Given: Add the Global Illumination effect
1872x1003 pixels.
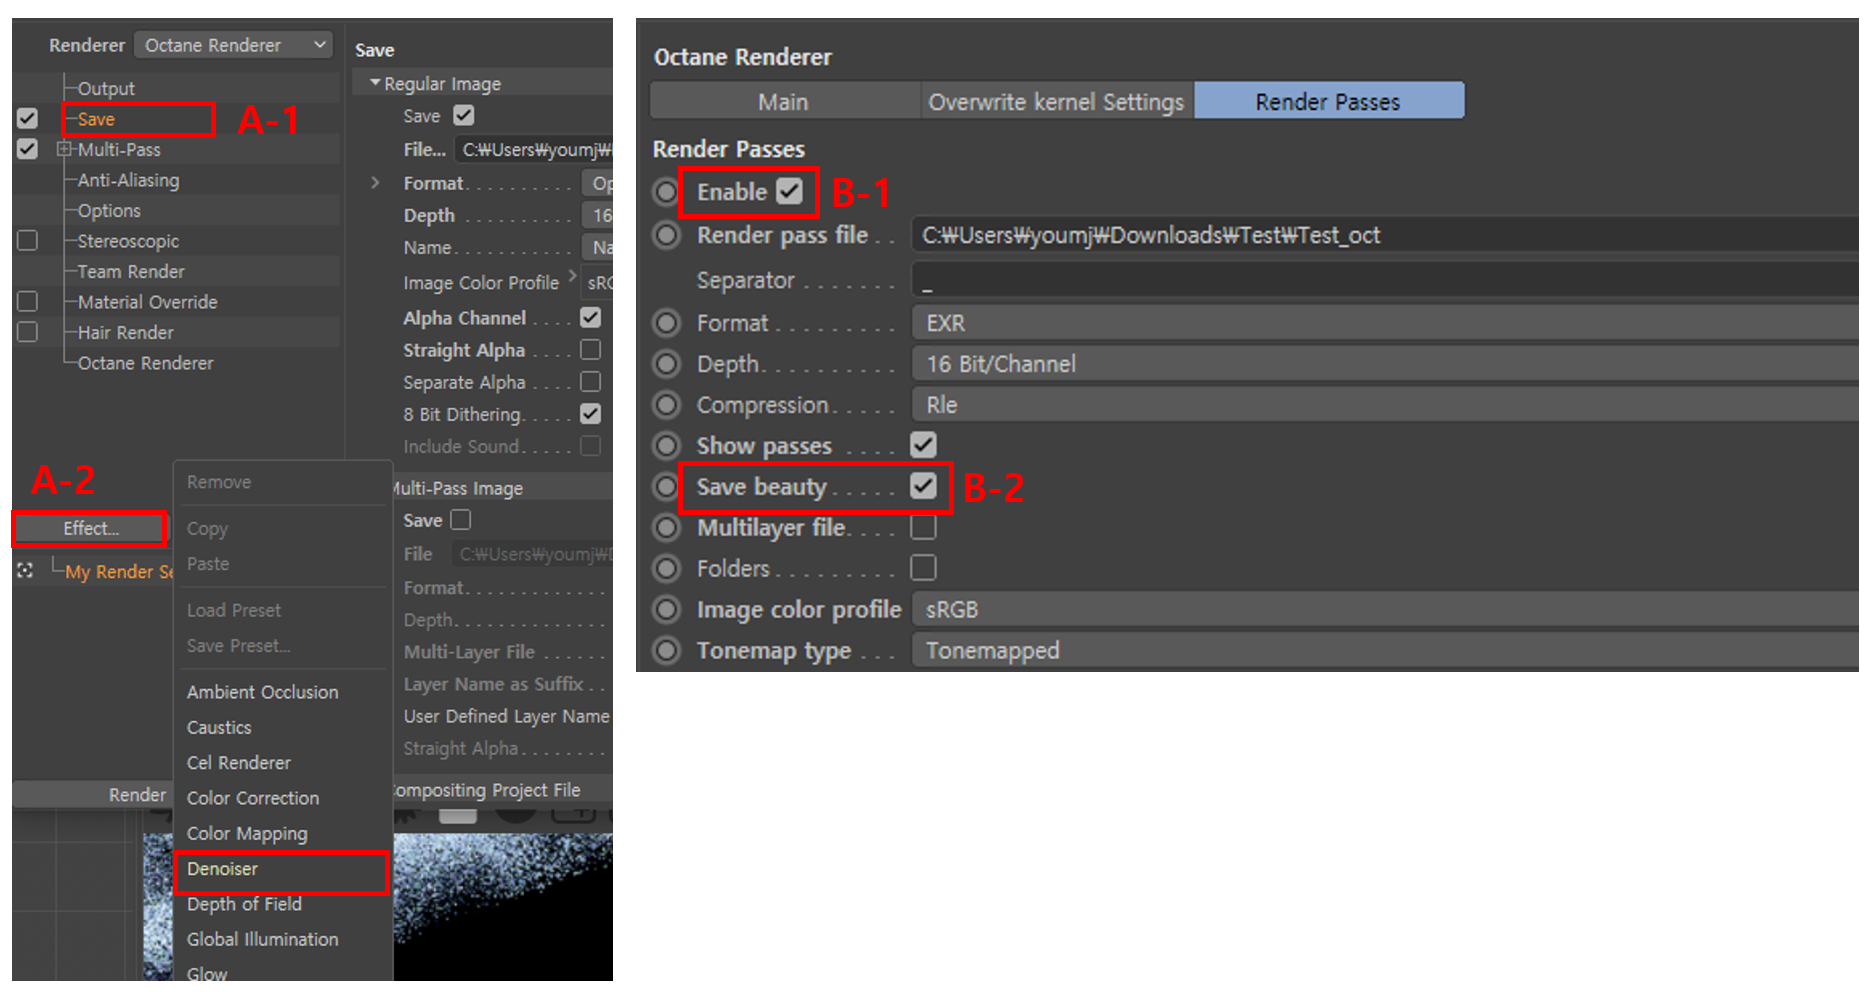Looking at the screenshot, I should (x=262, y=940).
